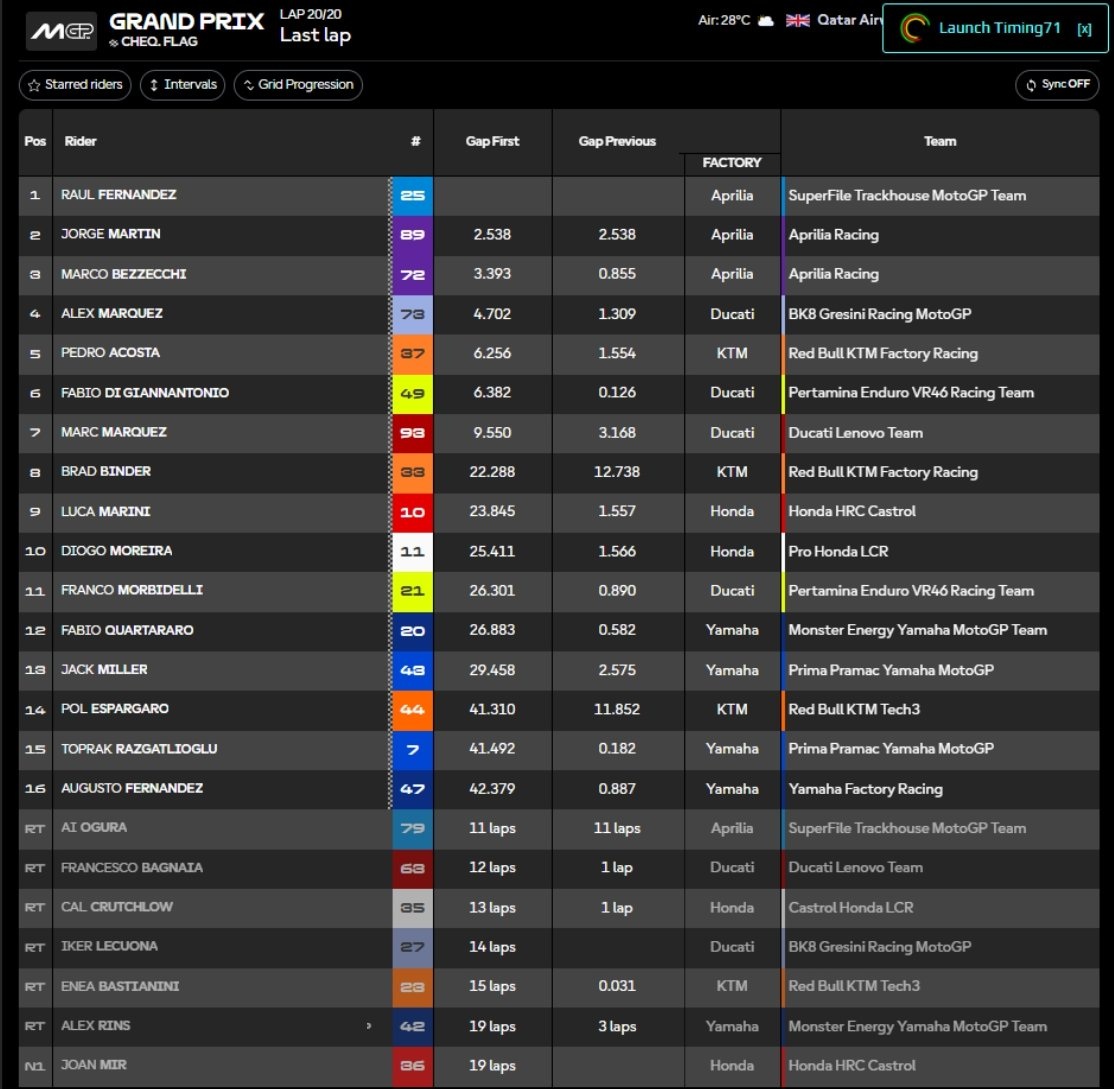The height and width of the screenshot is (1089, 1114).
Task: Click the FACTORY sub-header
Action: 732,163
